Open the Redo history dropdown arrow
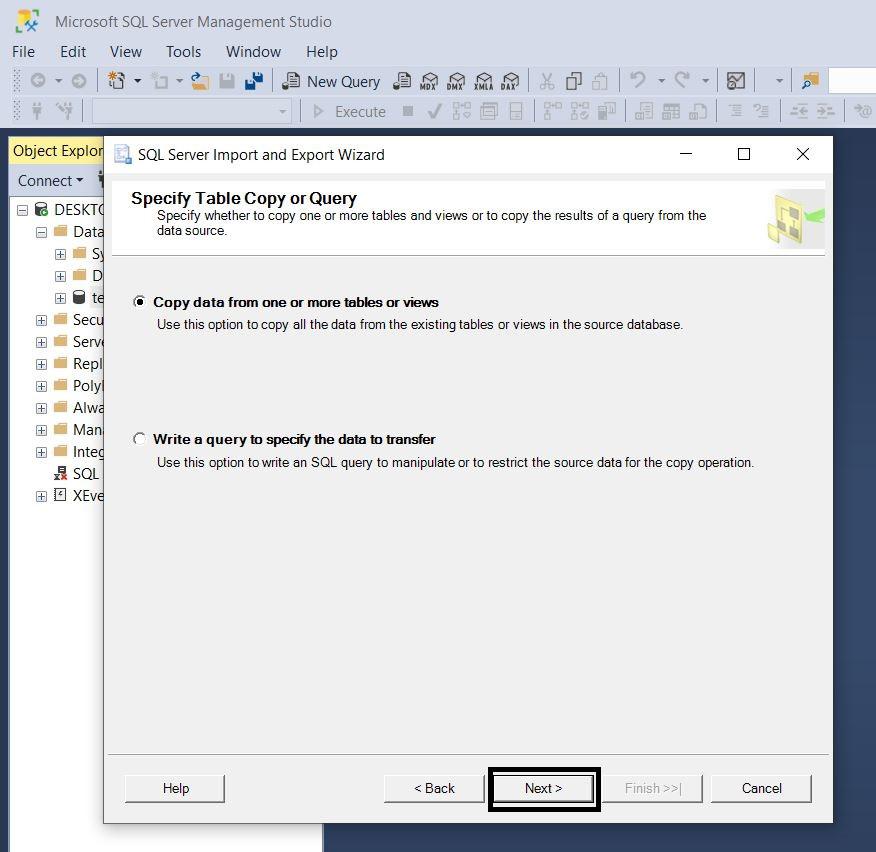Image resolution: width=876 pixels, height=852 pixels. 706,82
